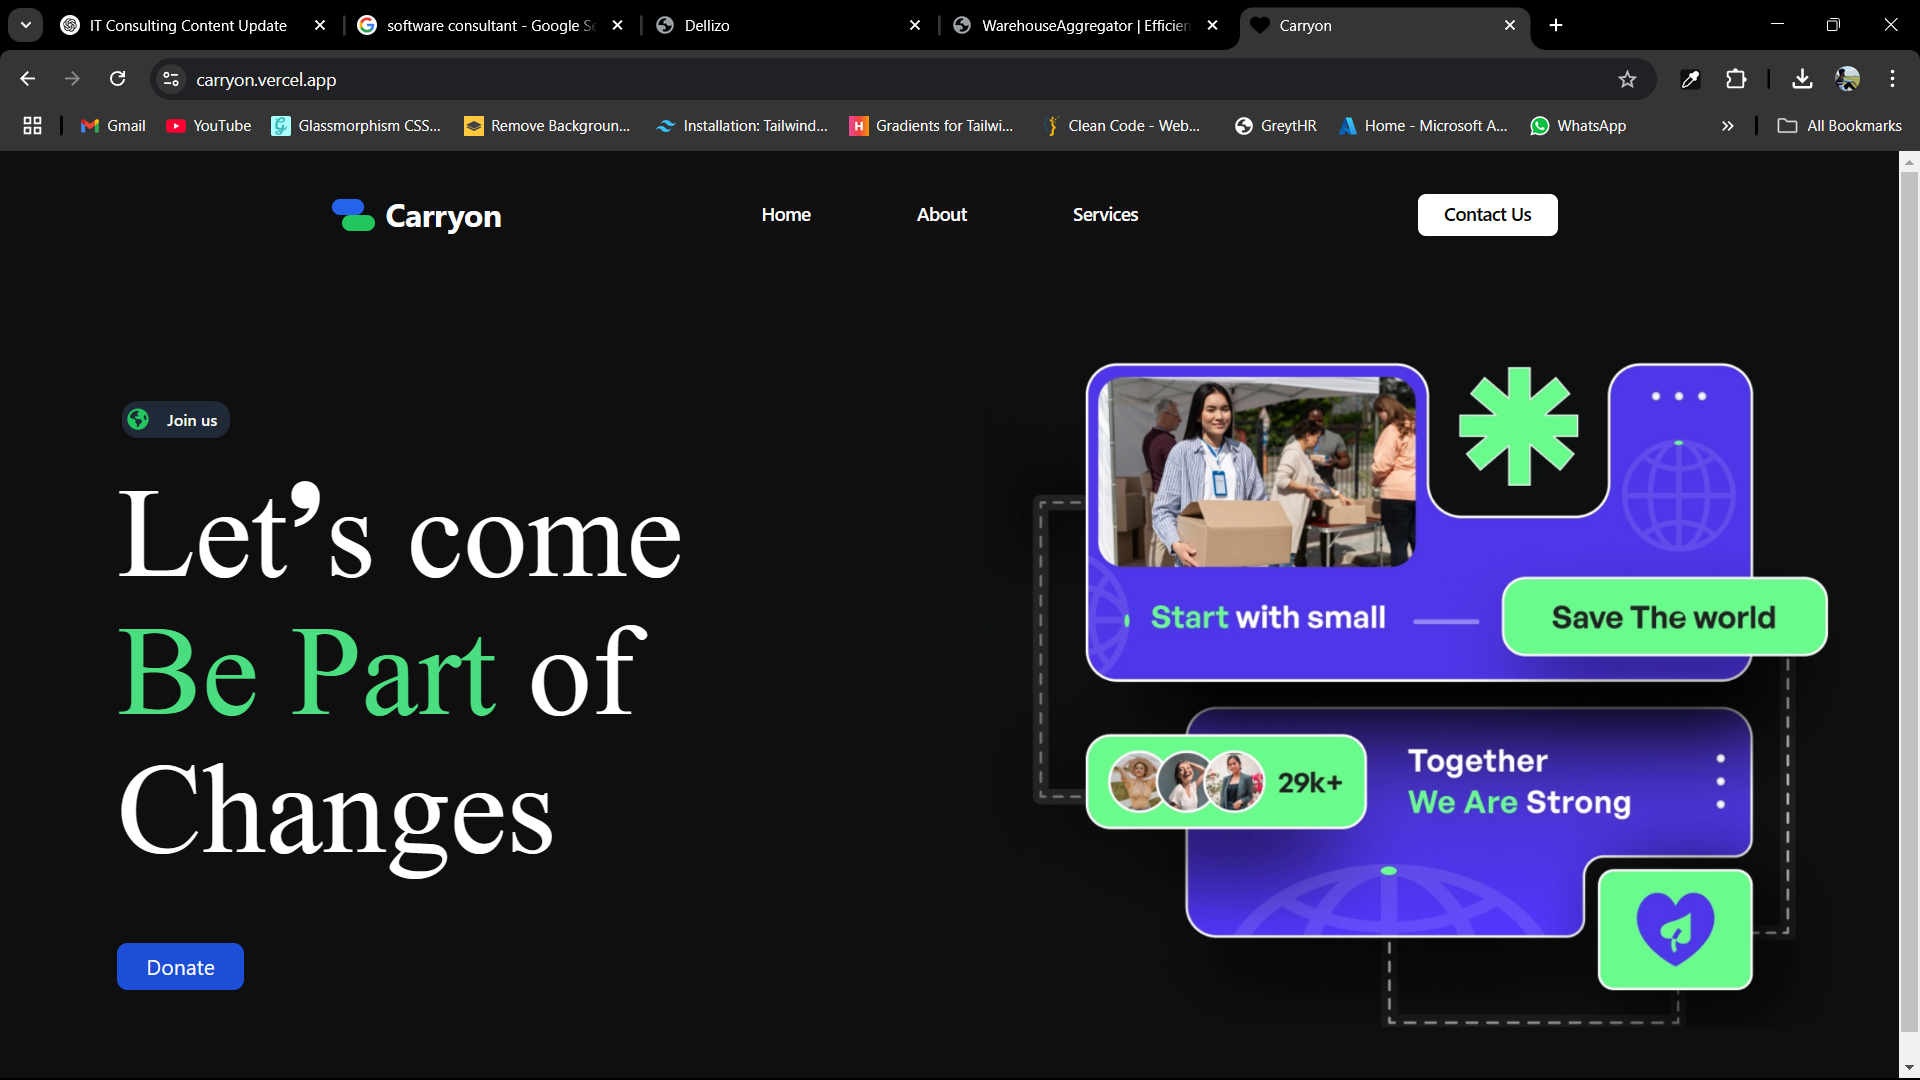Show hidden bookmarks with chevron
Screen dimensions: 1920x1080
[x=1727, y=126]
